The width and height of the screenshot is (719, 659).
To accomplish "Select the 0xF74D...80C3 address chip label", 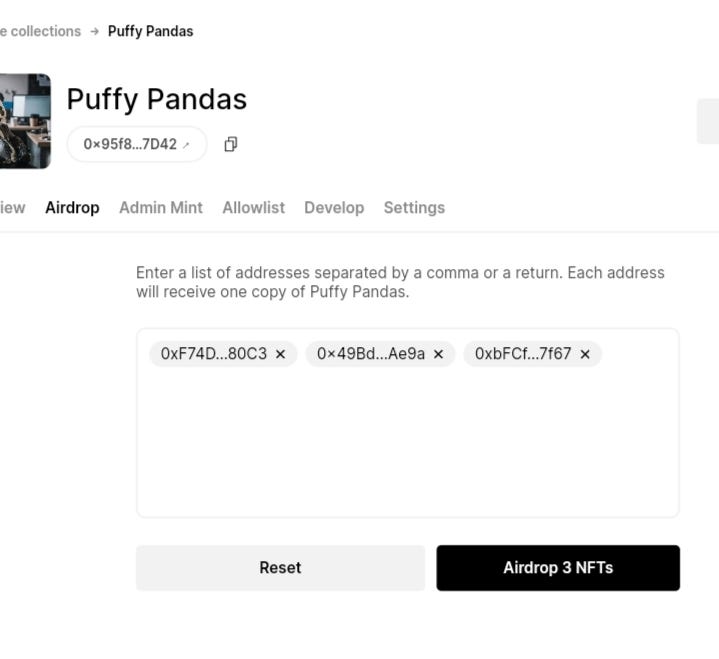I will tap(214, 354).
